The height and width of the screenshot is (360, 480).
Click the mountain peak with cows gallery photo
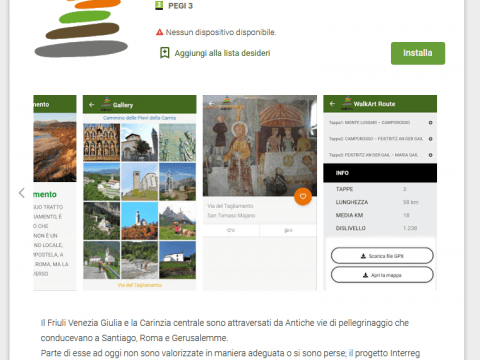[x=177, y=221]
